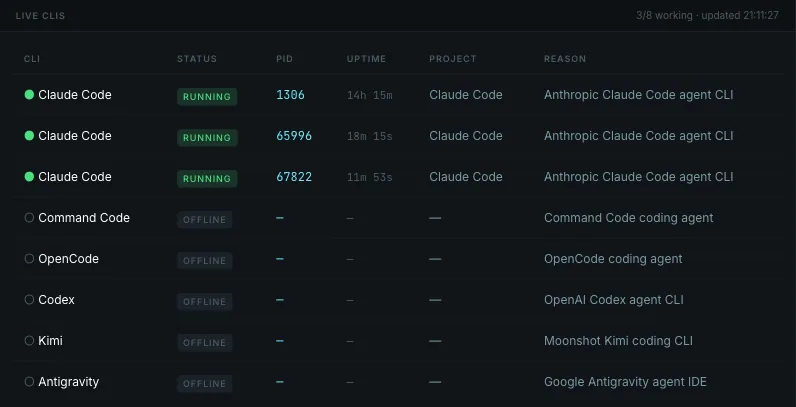The height and width of the screenshot is (407, 796).
Task: Click 'Google Antigravity agent IDE' reason text
Action: click(625, 382)
